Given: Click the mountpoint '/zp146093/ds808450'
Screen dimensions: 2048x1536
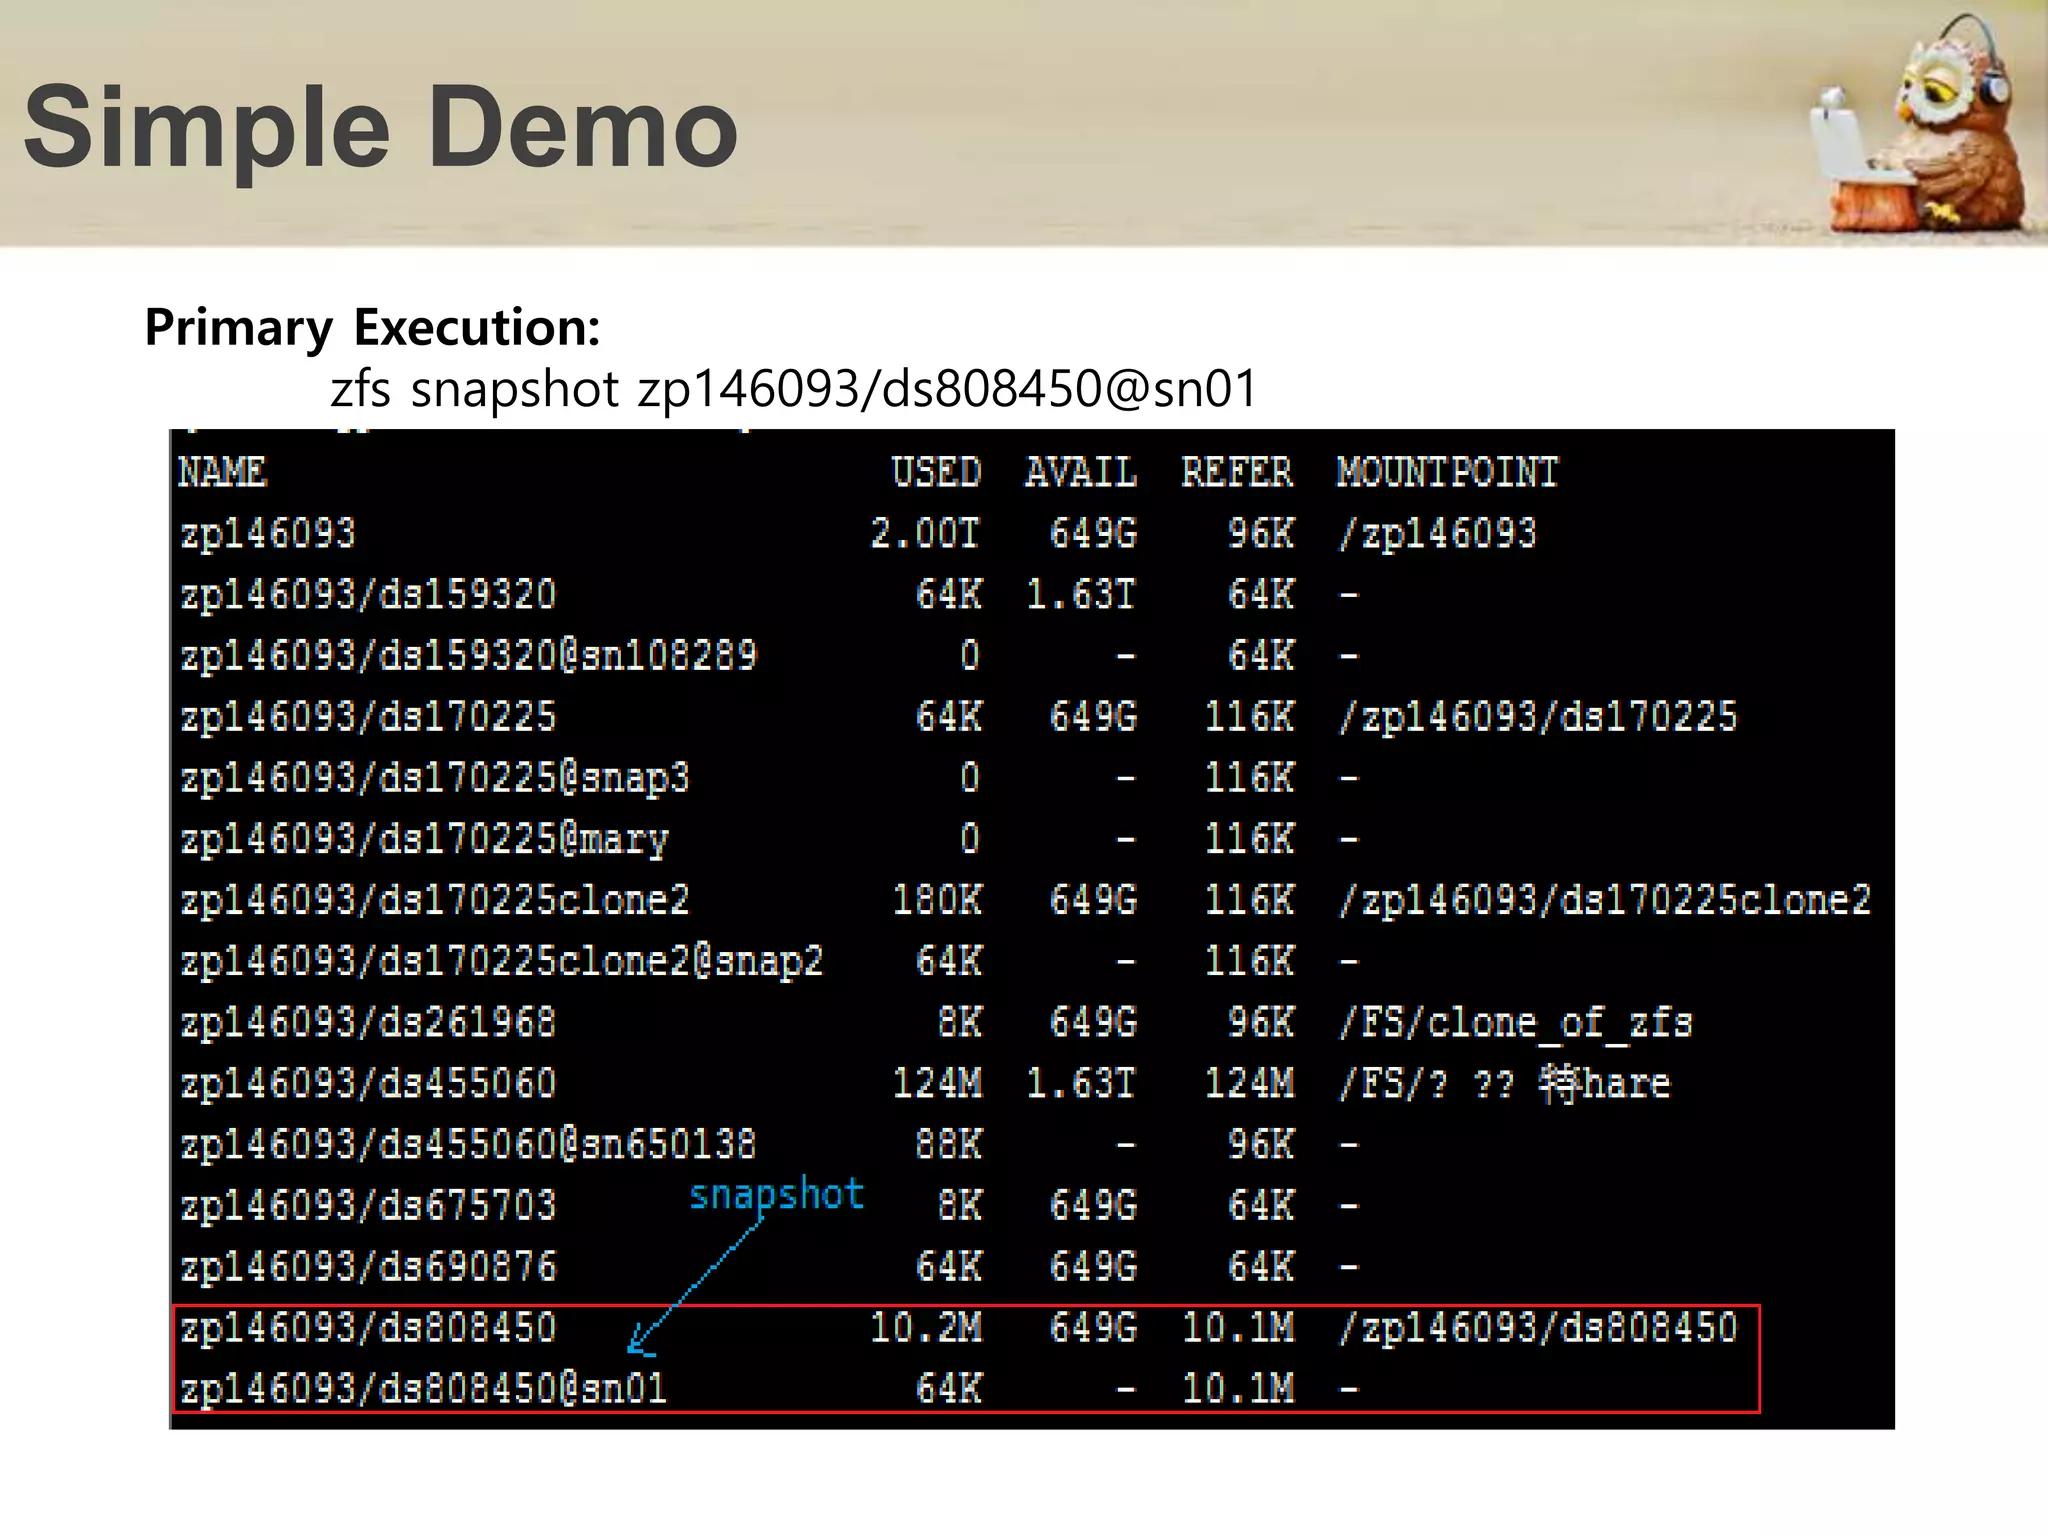Looking at the screenshot, I should pyautogui.click(x=1538, y=1328).
